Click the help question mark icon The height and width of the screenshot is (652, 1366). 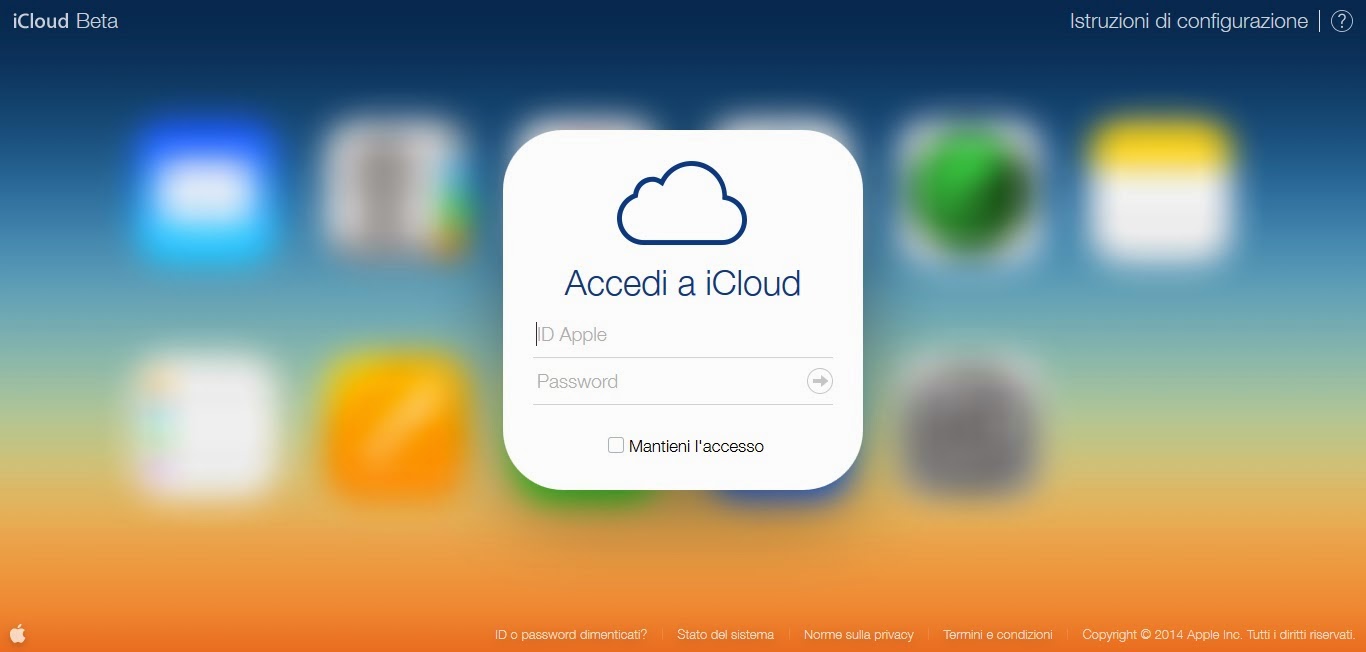(1341, 21)
